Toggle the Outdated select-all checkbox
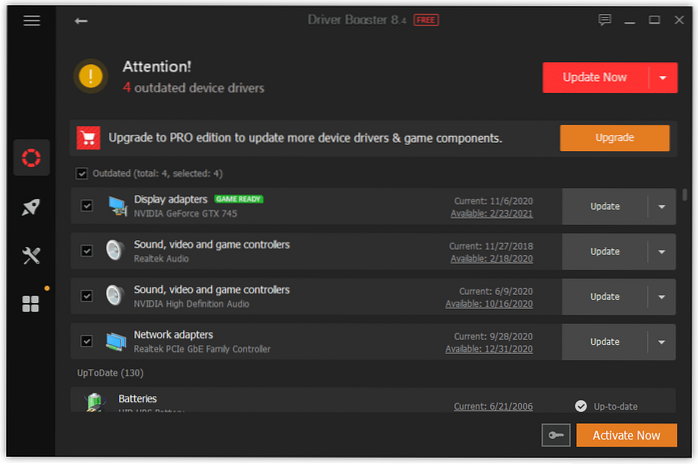The height and width of the screenshot is (464, 698). 82,173
